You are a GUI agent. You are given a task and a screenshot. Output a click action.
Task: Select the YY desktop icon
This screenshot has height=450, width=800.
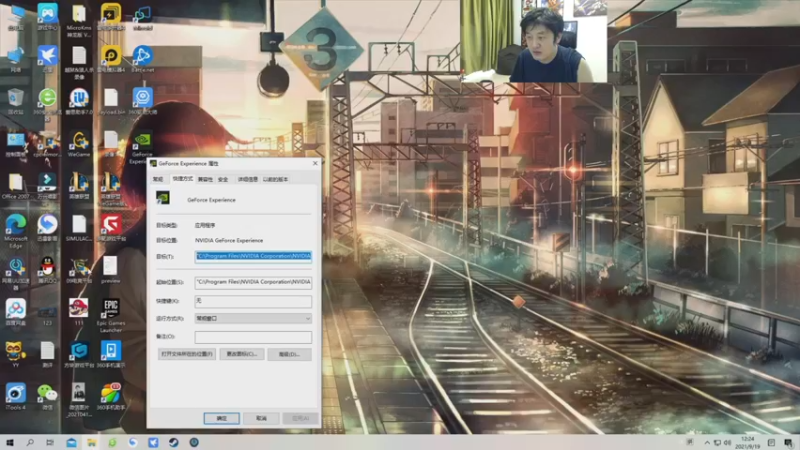(x=16, y=354)
